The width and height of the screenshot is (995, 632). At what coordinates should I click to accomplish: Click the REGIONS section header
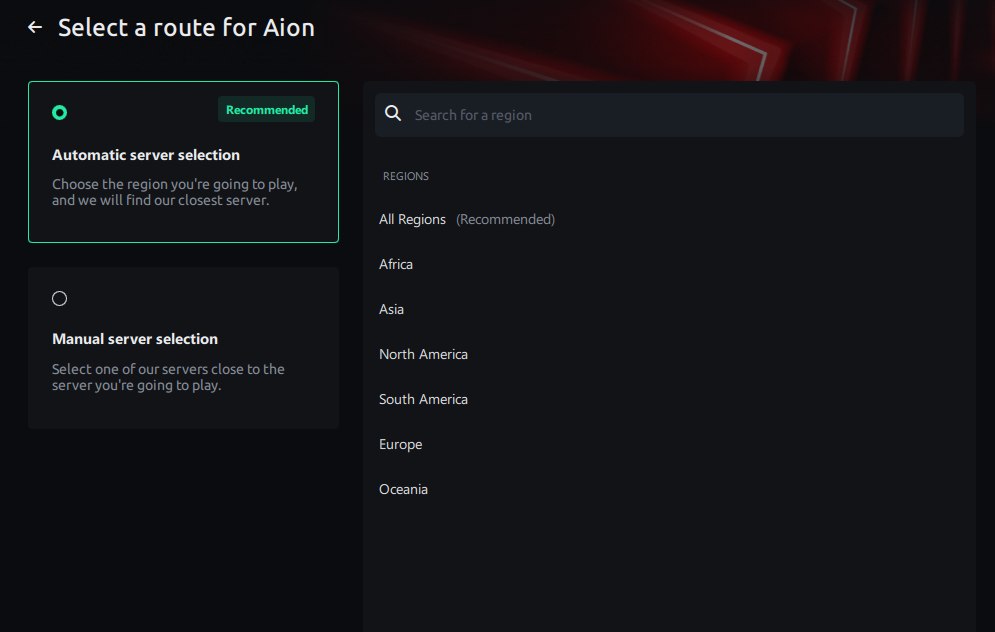point(405,176)
